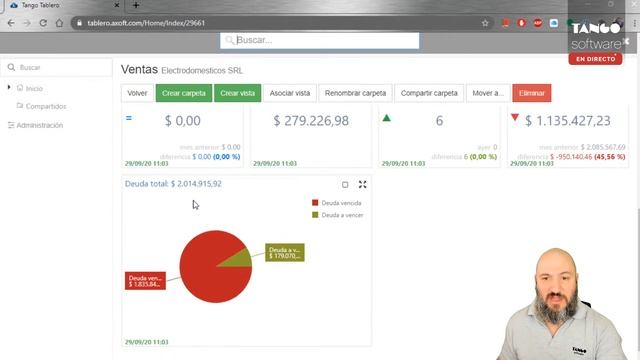
Task: Reload the page with the refresh icon
Action: [x=43, y=23]
